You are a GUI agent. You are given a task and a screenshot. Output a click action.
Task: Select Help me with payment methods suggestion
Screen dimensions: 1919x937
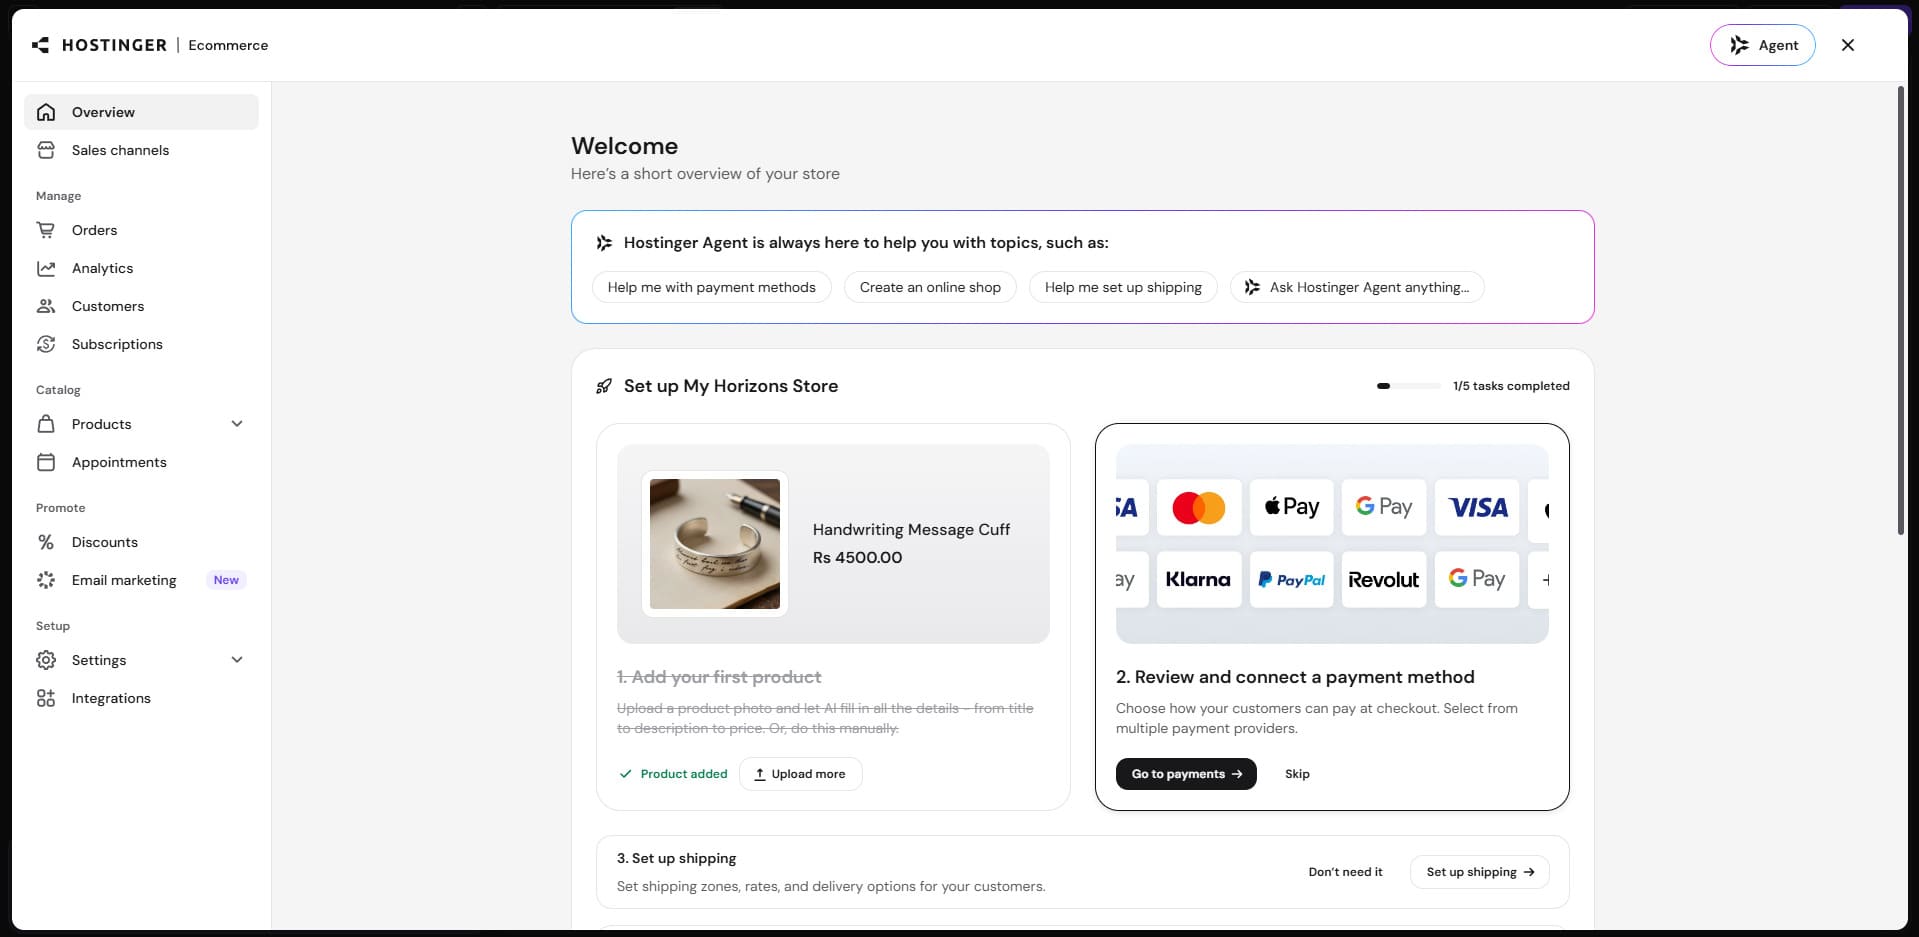coord(712,287)
